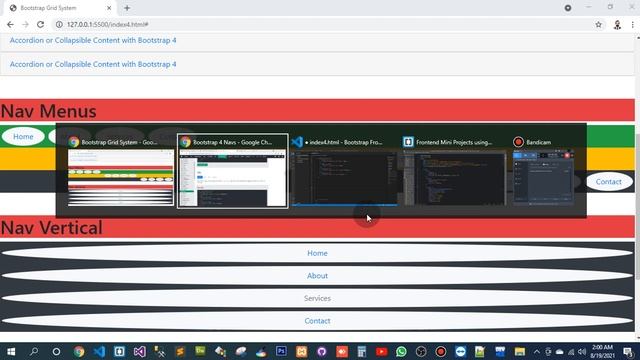Go back using the browser back arrow

[10, 24]
